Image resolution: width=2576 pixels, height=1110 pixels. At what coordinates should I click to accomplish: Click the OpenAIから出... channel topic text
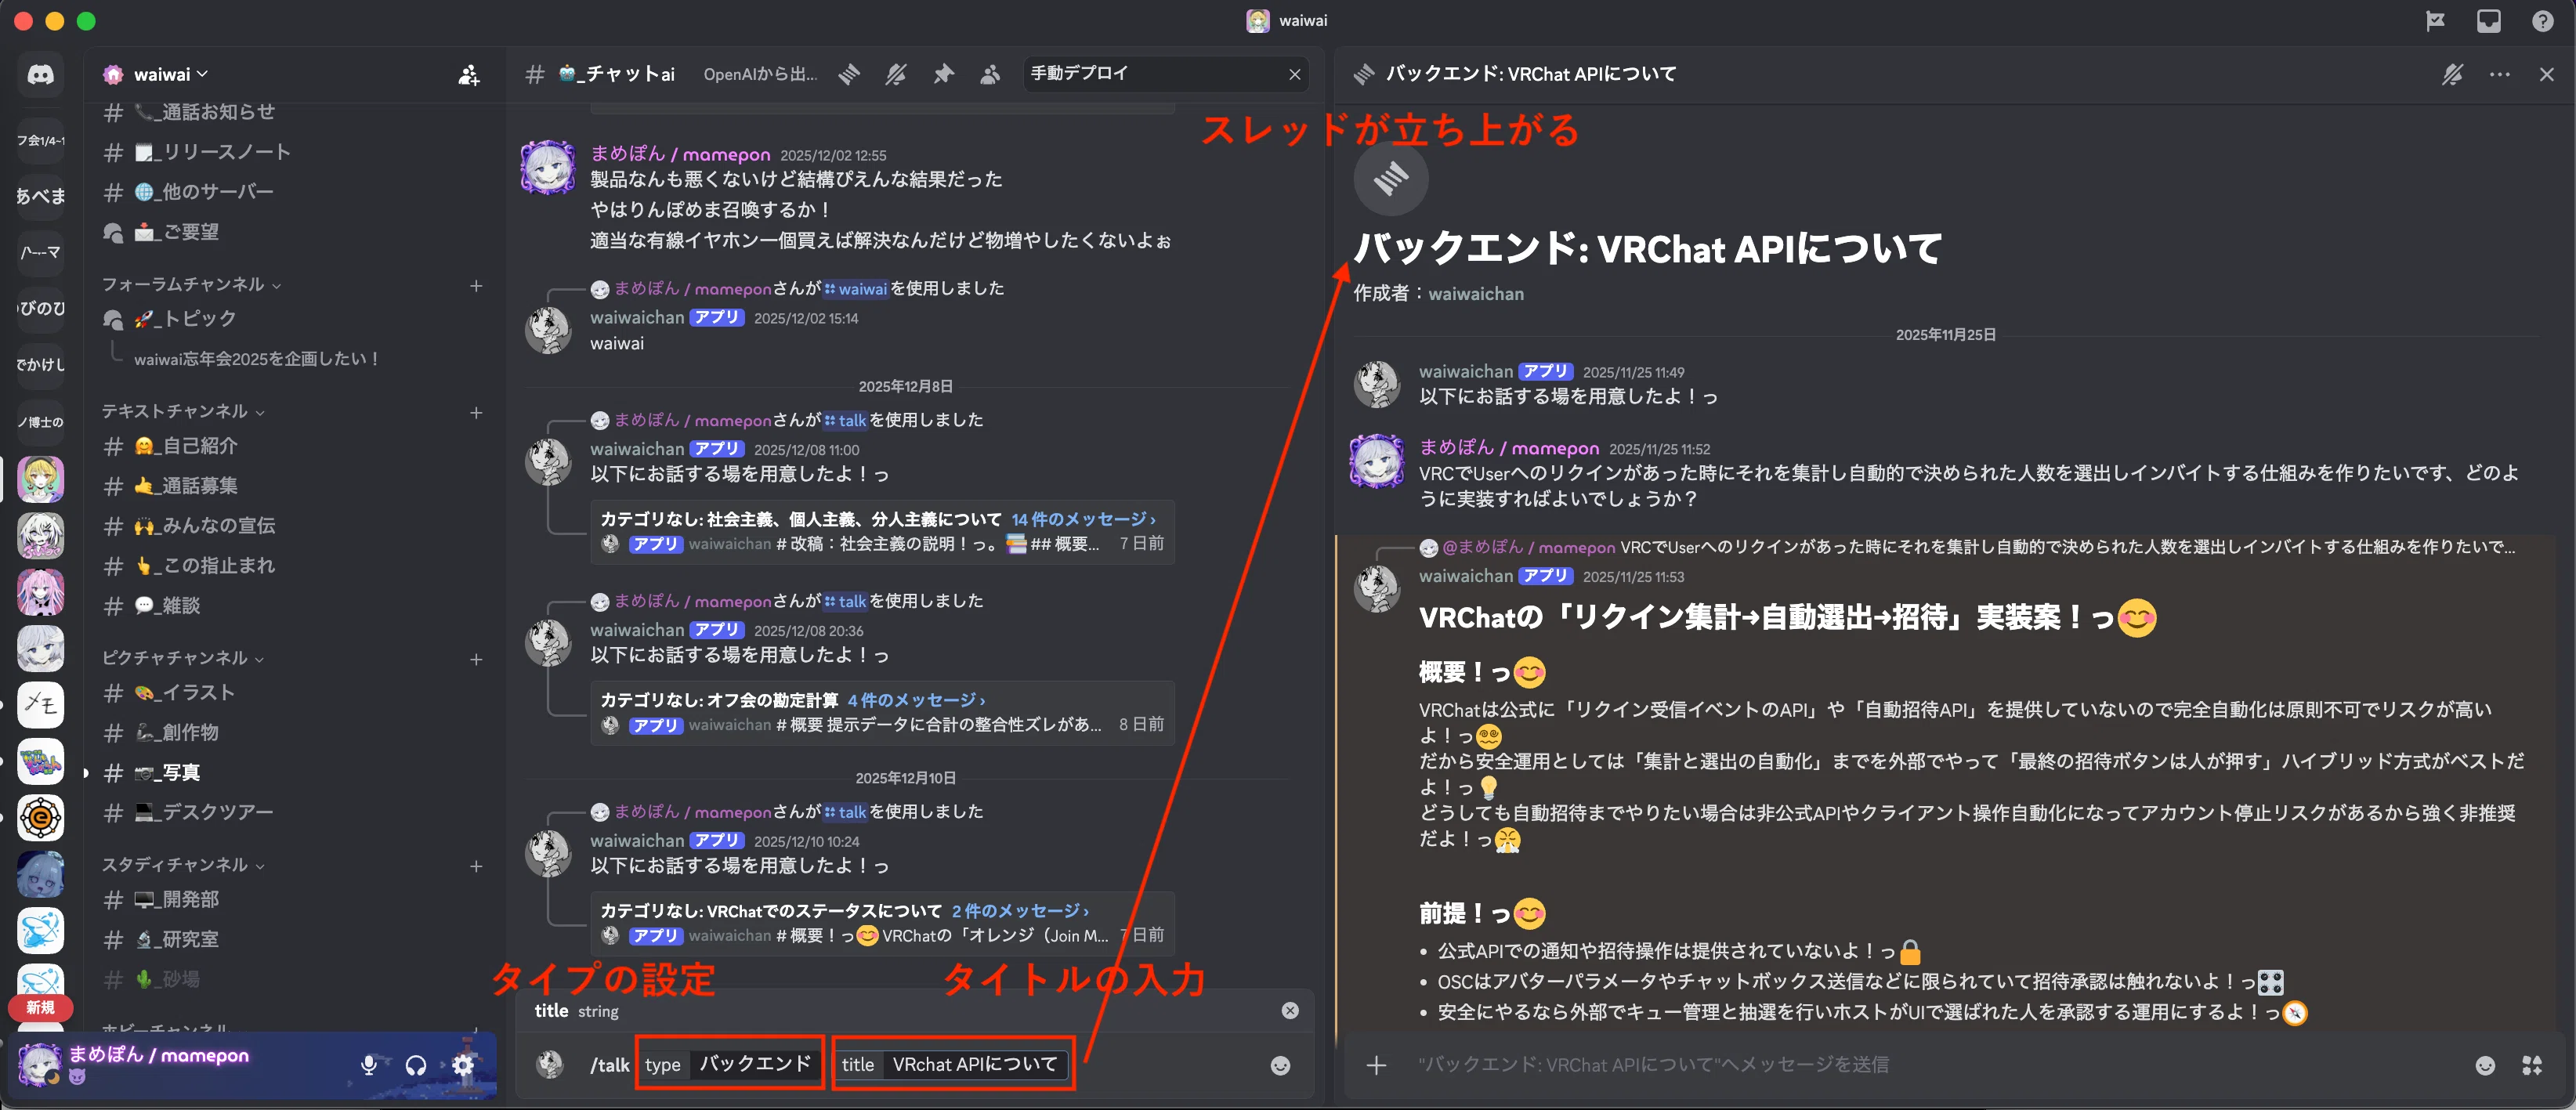760,74
